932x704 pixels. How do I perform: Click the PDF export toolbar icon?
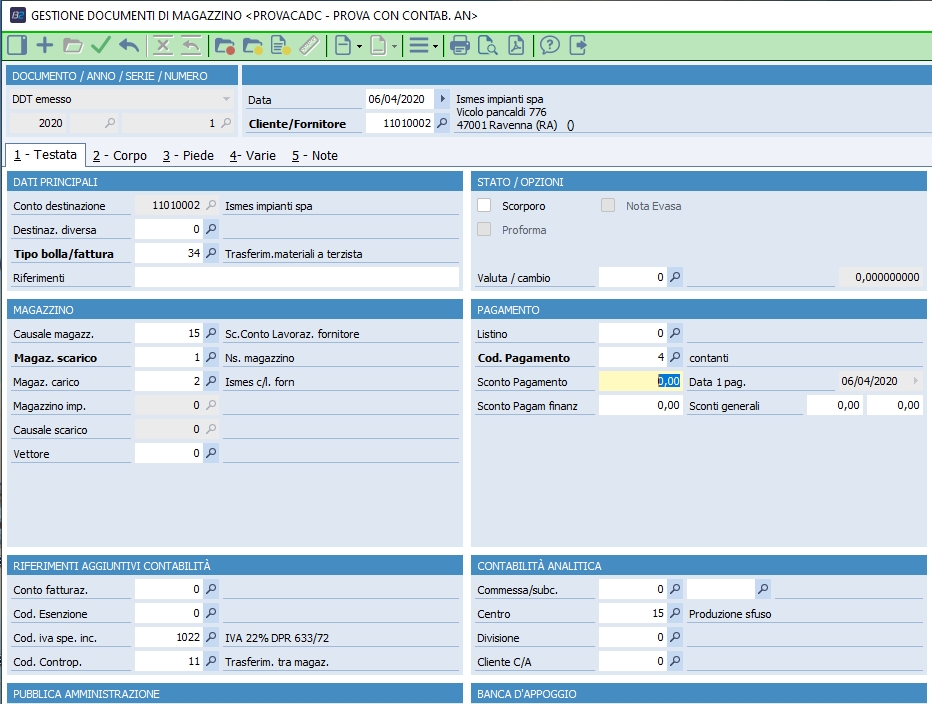click(516, 45)
